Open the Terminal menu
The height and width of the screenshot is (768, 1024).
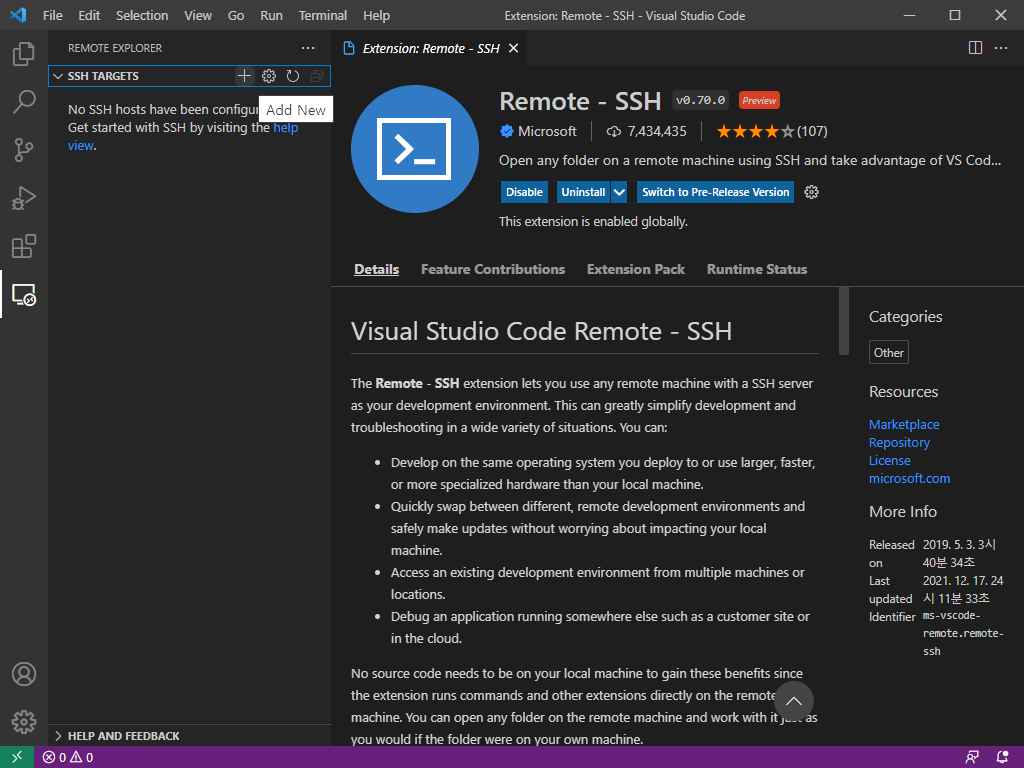323,15
